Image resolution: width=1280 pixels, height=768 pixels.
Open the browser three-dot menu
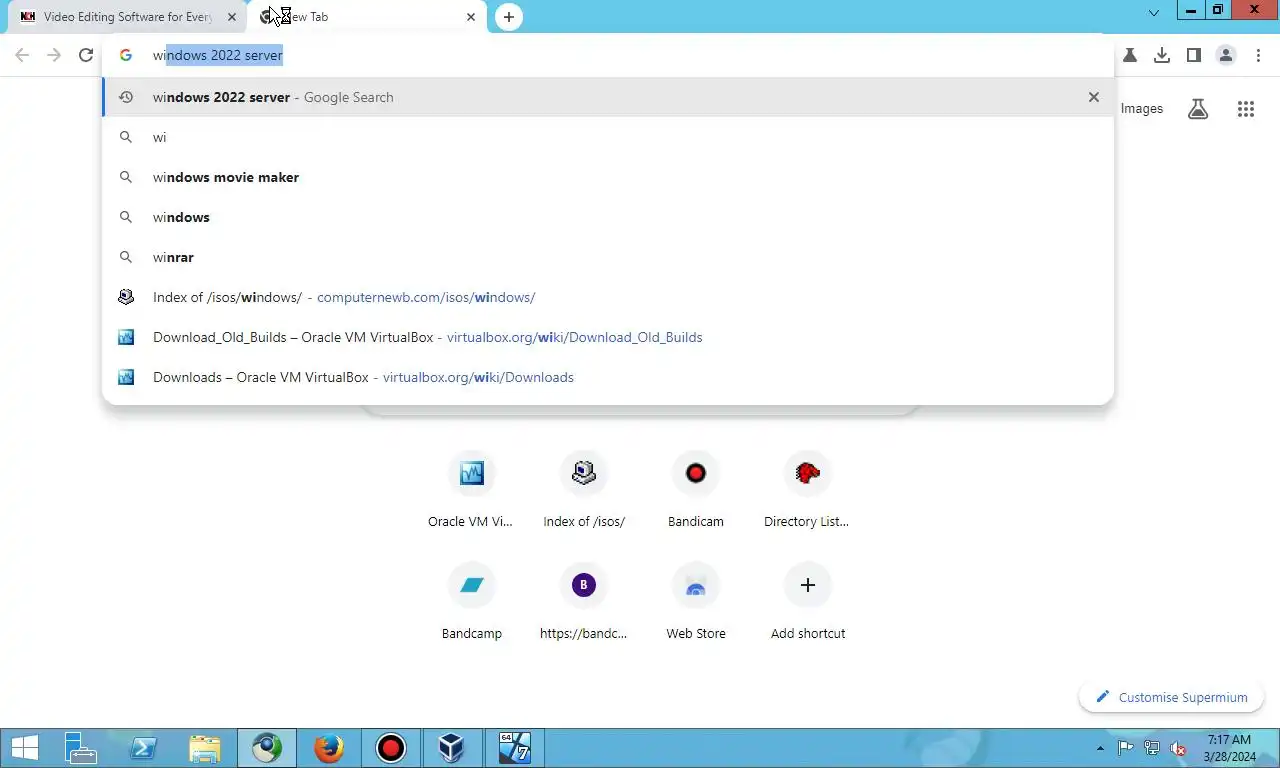(1258, 56)
